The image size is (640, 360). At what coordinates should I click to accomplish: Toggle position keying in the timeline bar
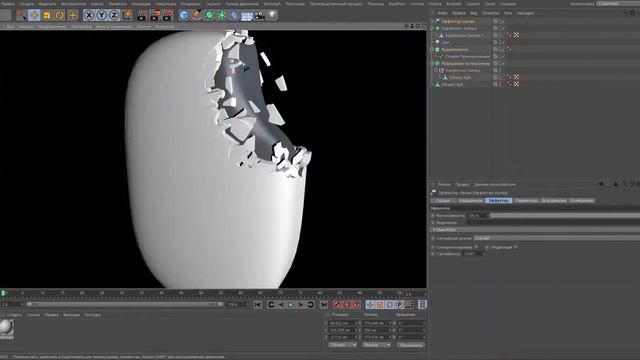tap(370, 305)
